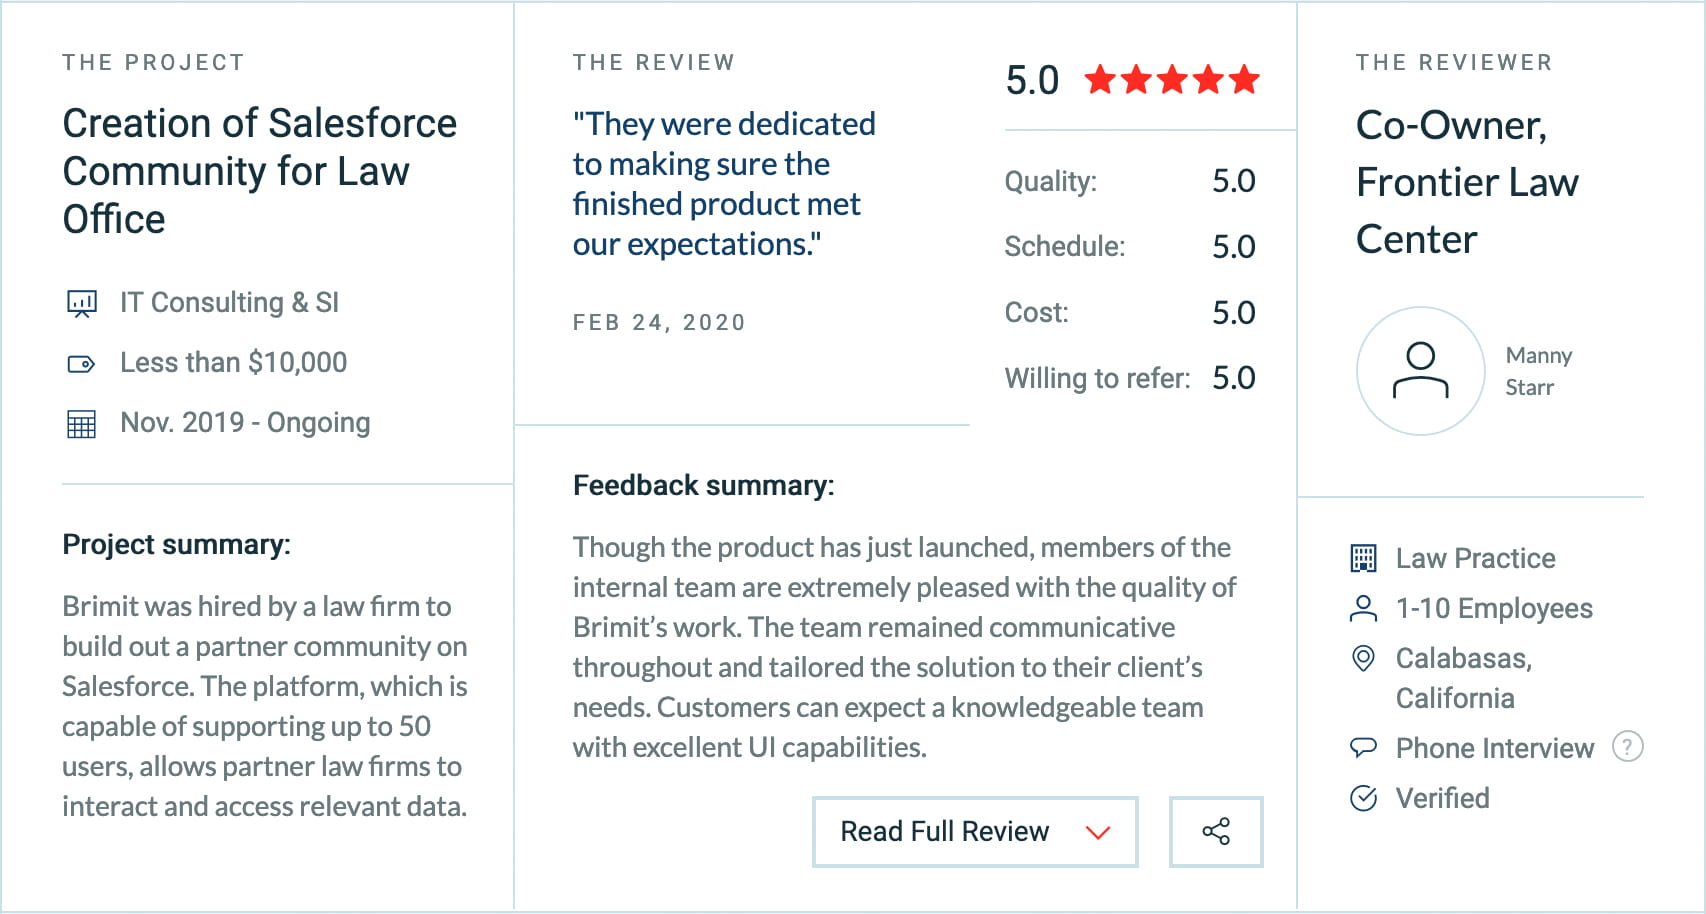Select the Co-Owner, Frontier Law Center heading

pos(1466,182)
